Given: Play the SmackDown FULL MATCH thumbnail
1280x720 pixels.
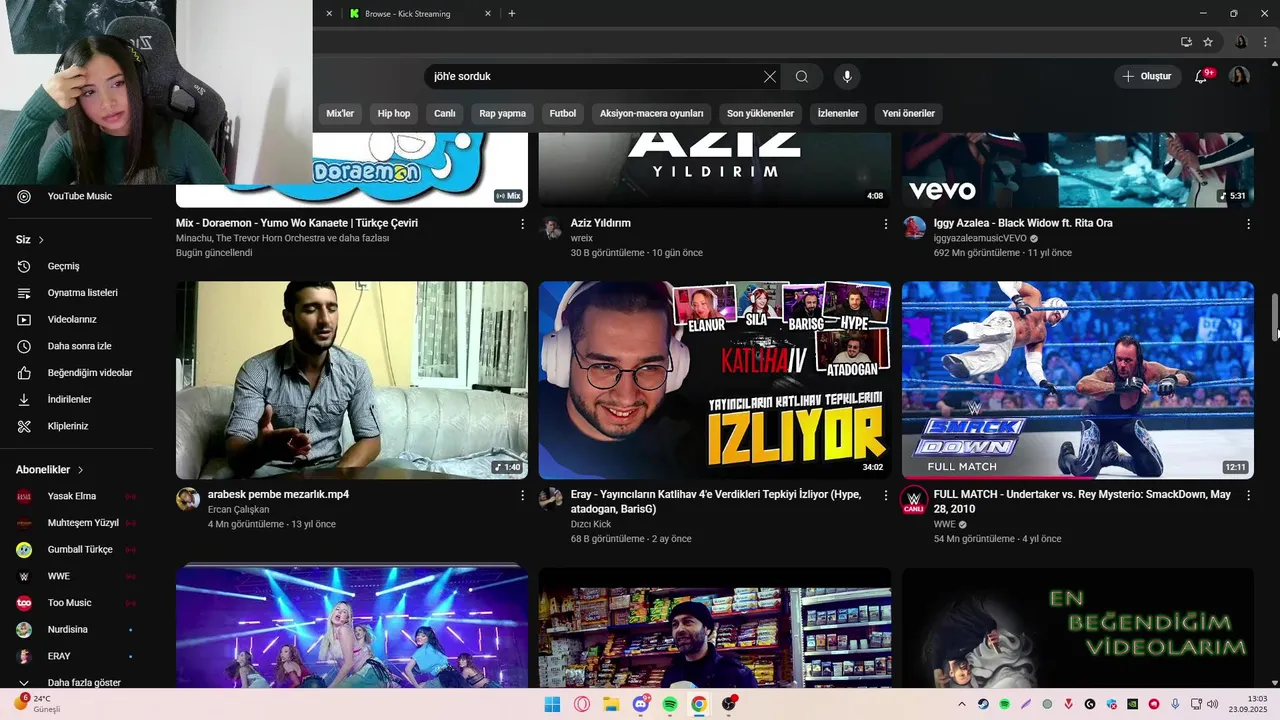Looking at the screenshot, I should (1078, 380).
